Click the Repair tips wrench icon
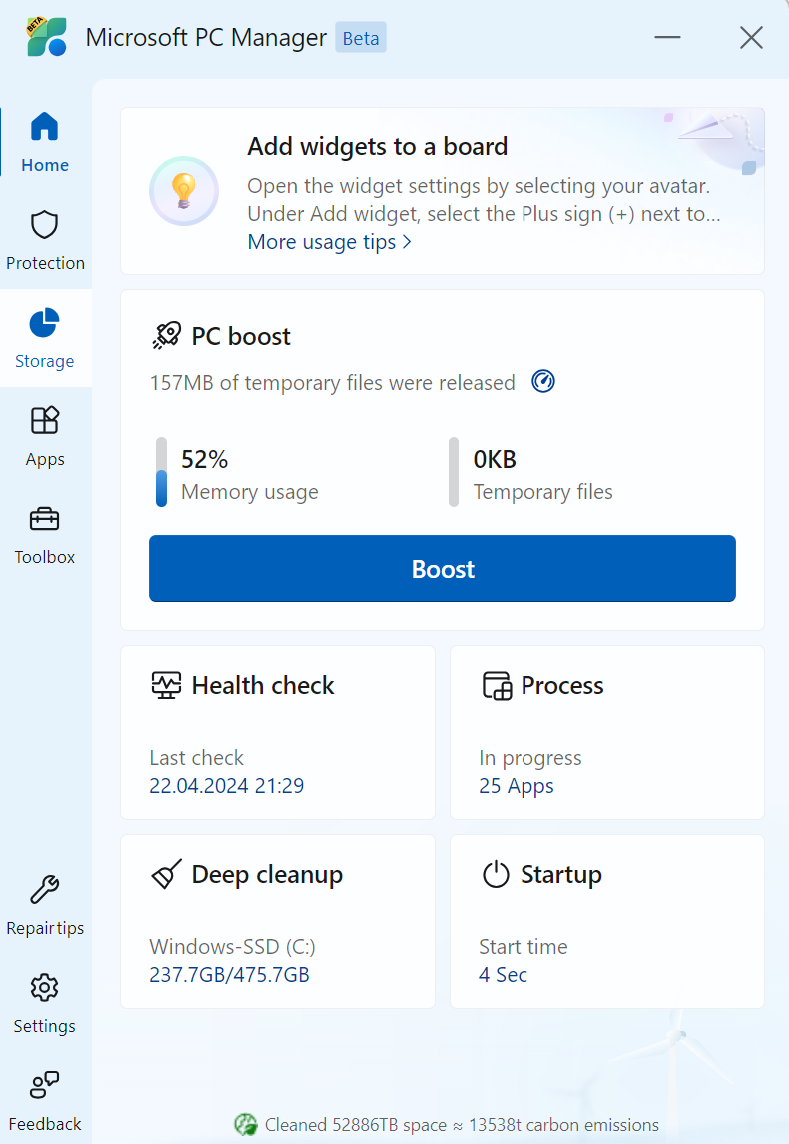 [45, 890]
